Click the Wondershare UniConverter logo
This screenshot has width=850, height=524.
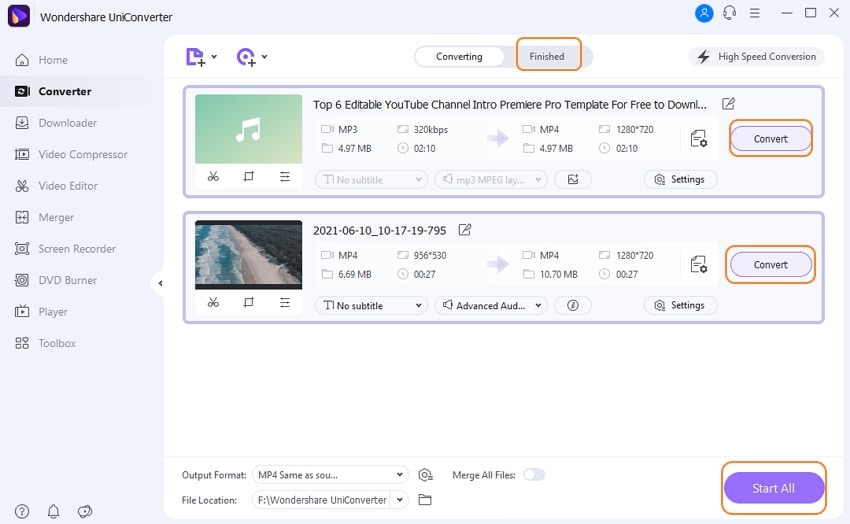[19, 16]
